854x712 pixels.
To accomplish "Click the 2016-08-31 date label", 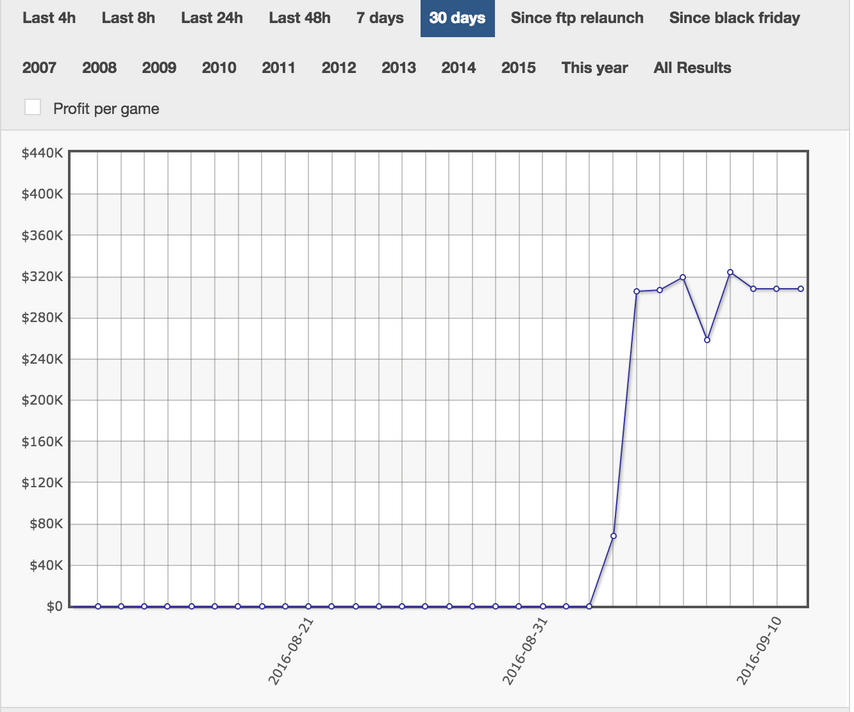I will point(524,650).
